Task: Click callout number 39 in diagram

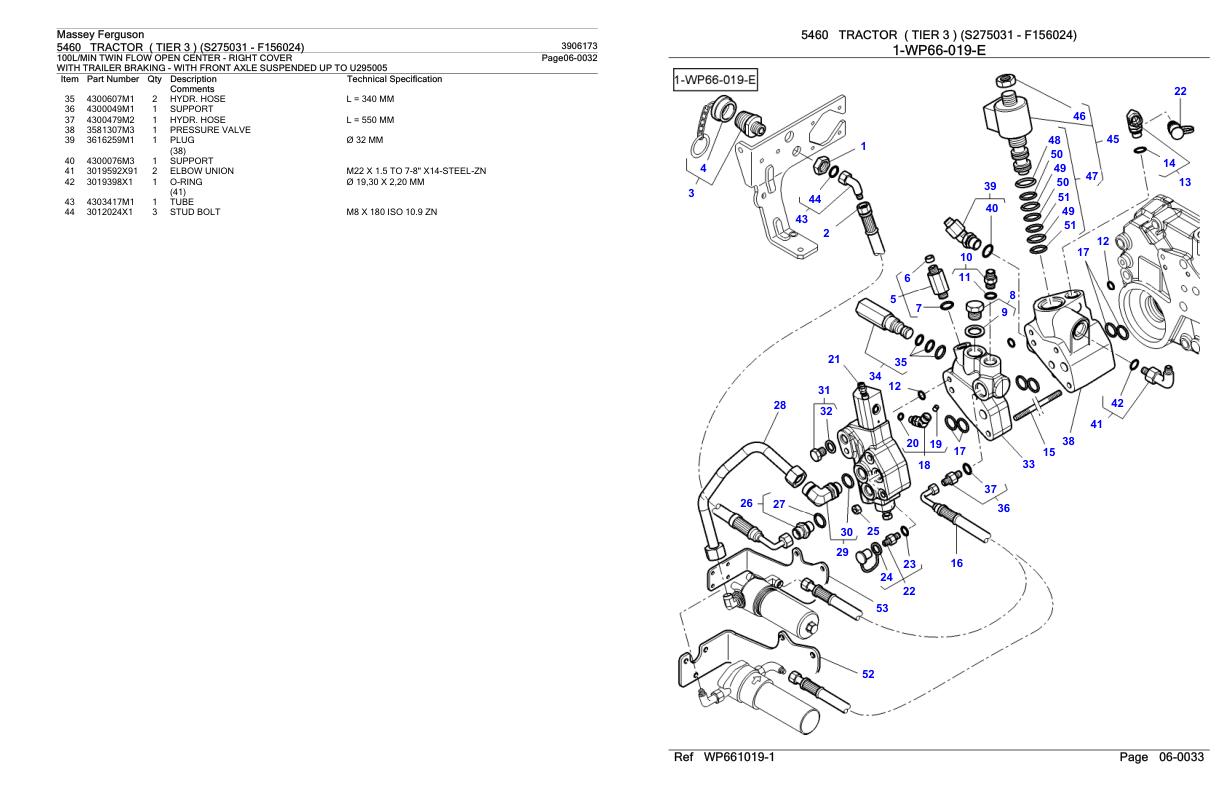Action: point(991,186)
